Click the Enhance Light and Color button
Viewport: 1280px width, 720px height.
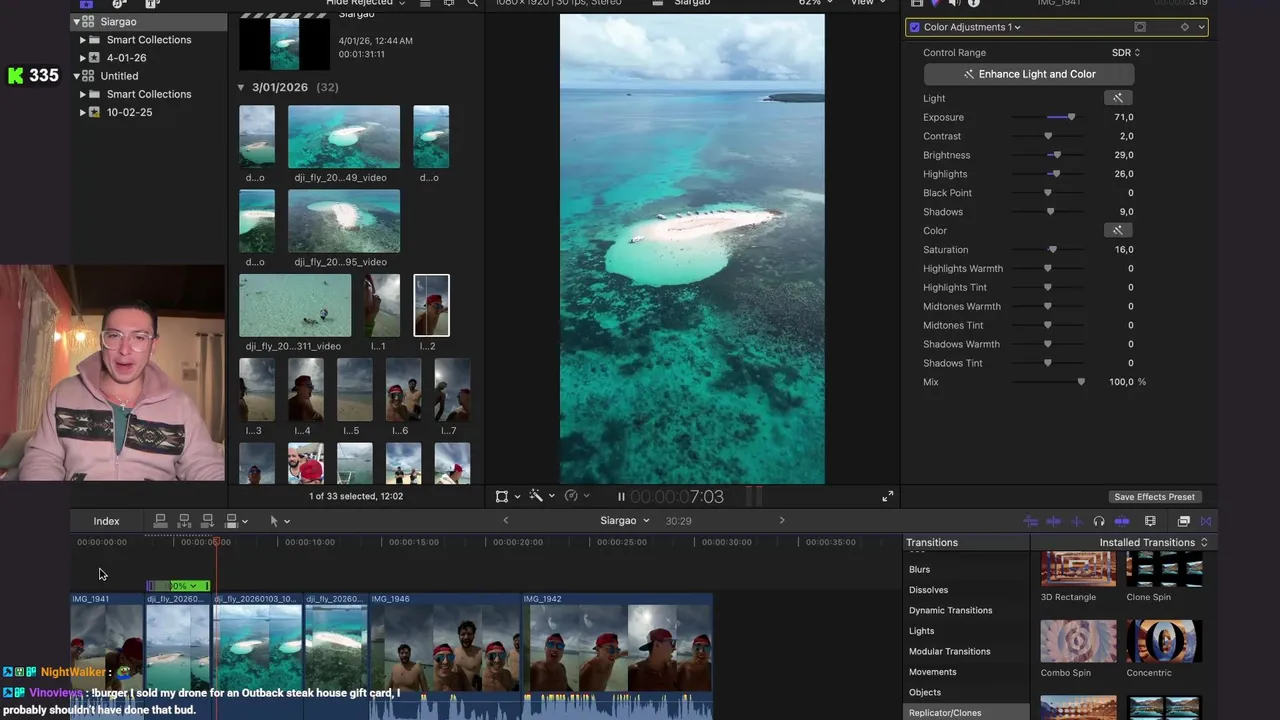coord(1029,74)
